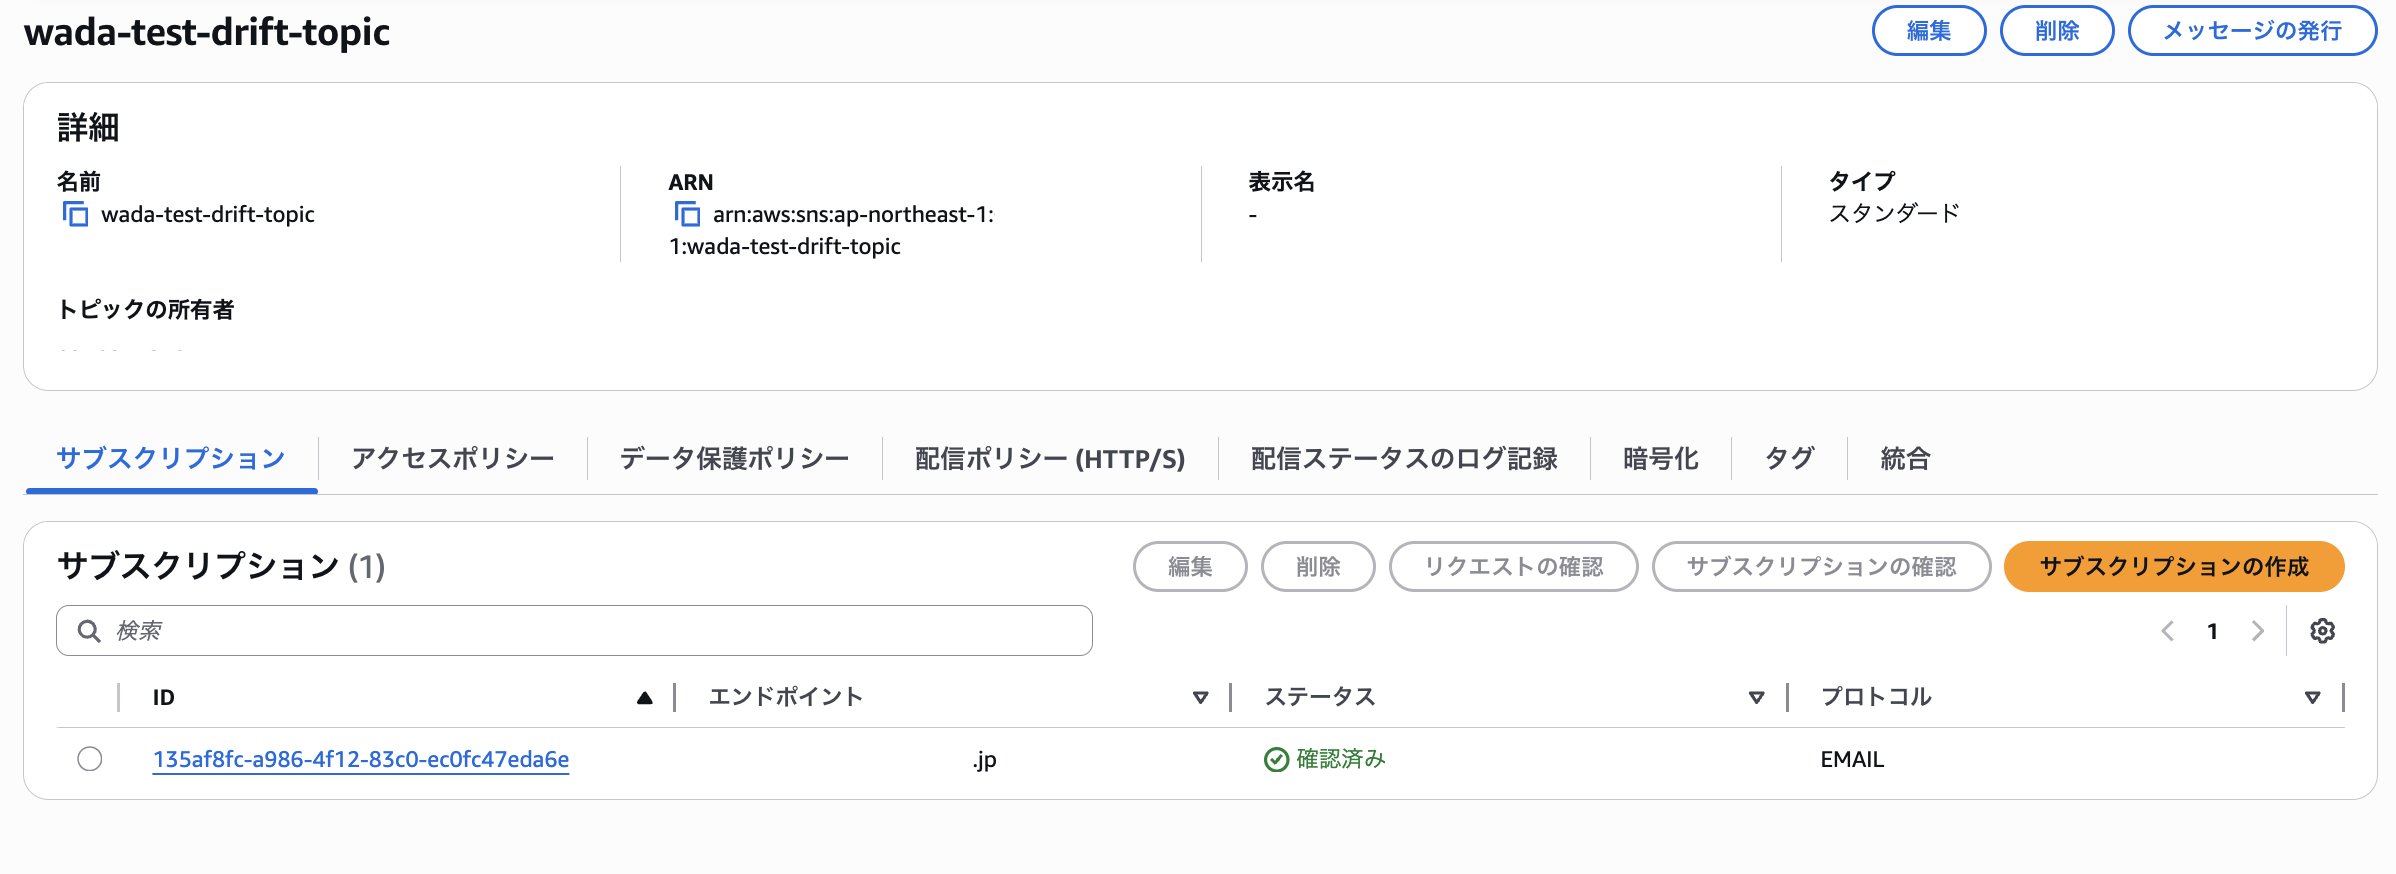This screenshot has width=2396, height=874.
Task: Click リクエストの確認 button
Action: click(x=1514, y=567)
